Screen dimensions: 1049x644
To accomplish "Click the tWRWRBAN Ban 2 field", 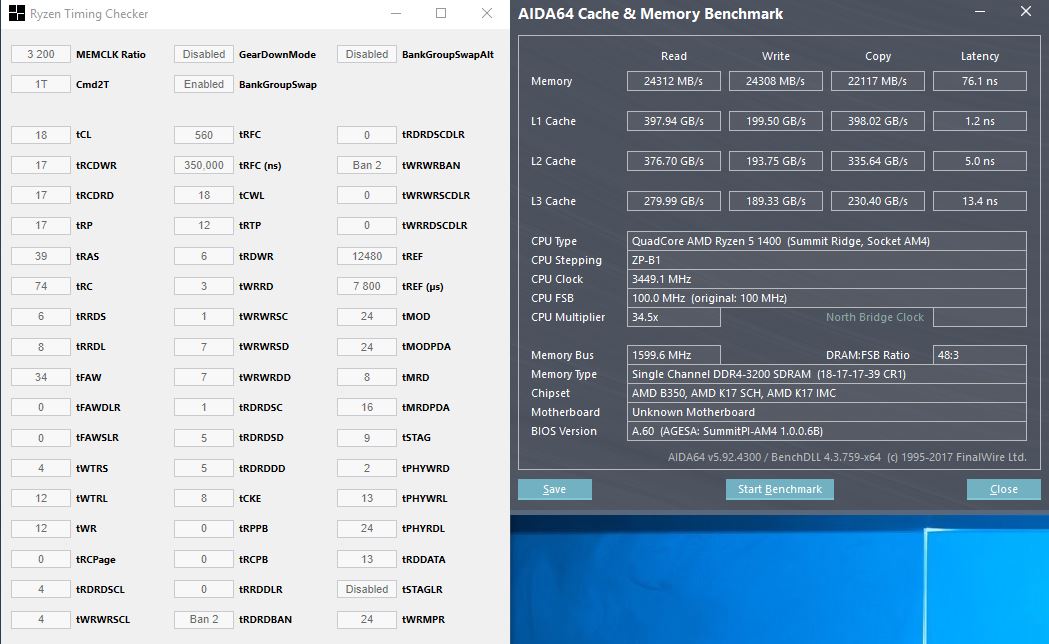I will [x=367, y=165].
